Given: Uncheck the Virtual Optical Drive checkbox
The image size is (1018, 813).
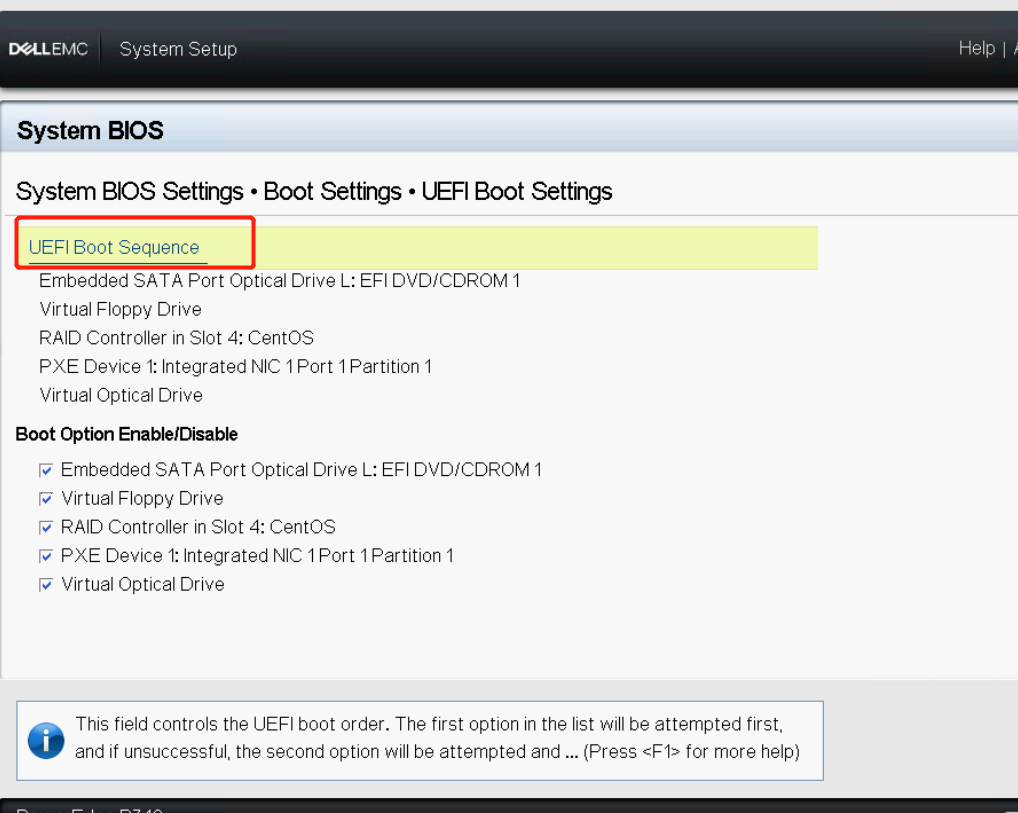Looking at the screenshot, I should tap(46, 584).
